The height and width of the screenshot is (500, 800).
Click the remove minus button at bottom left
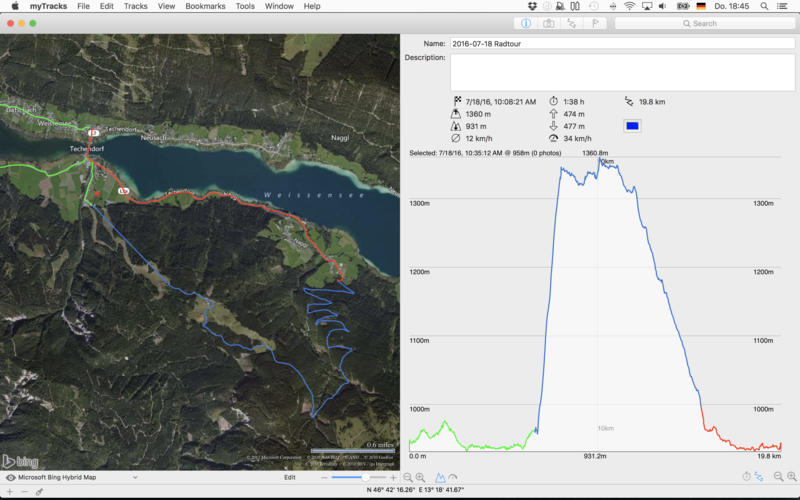click(x=25, y=491)
